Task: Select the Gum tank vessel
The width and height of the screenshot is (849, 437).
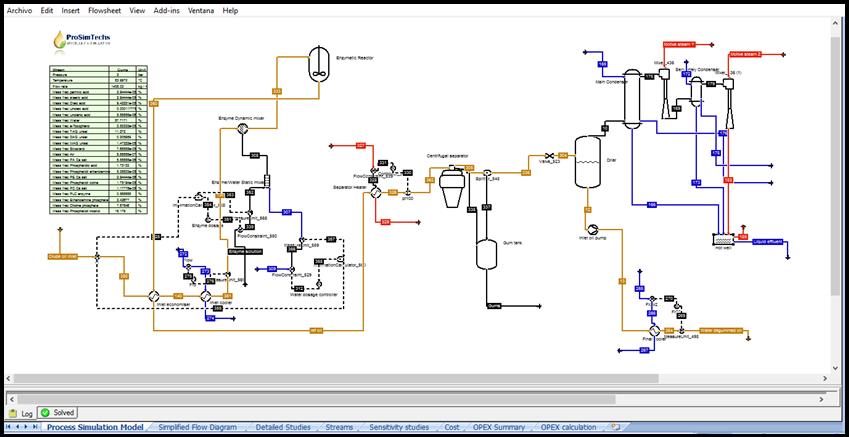Action: [x=486, y=253]
